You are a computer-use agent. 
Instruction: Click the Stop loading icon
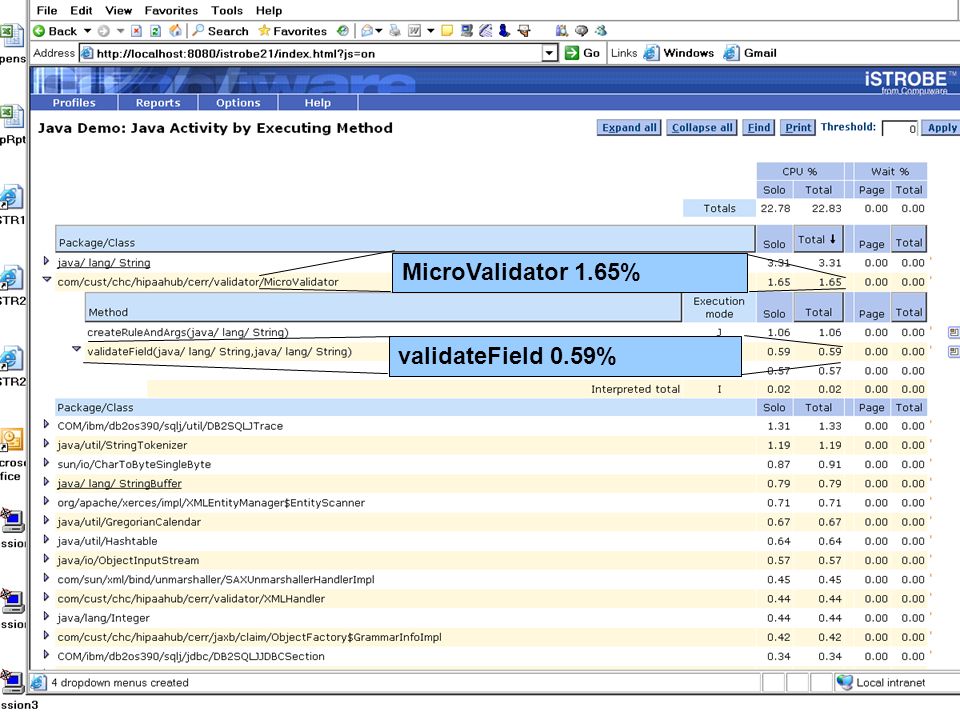(137, 31)
